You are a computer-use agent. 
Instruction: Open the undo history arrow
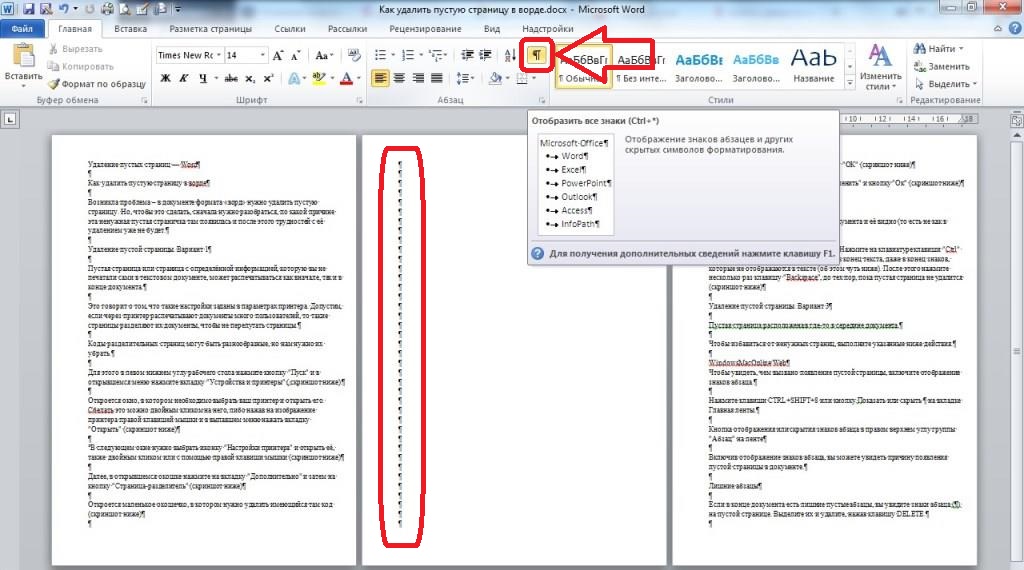[75, 9]
